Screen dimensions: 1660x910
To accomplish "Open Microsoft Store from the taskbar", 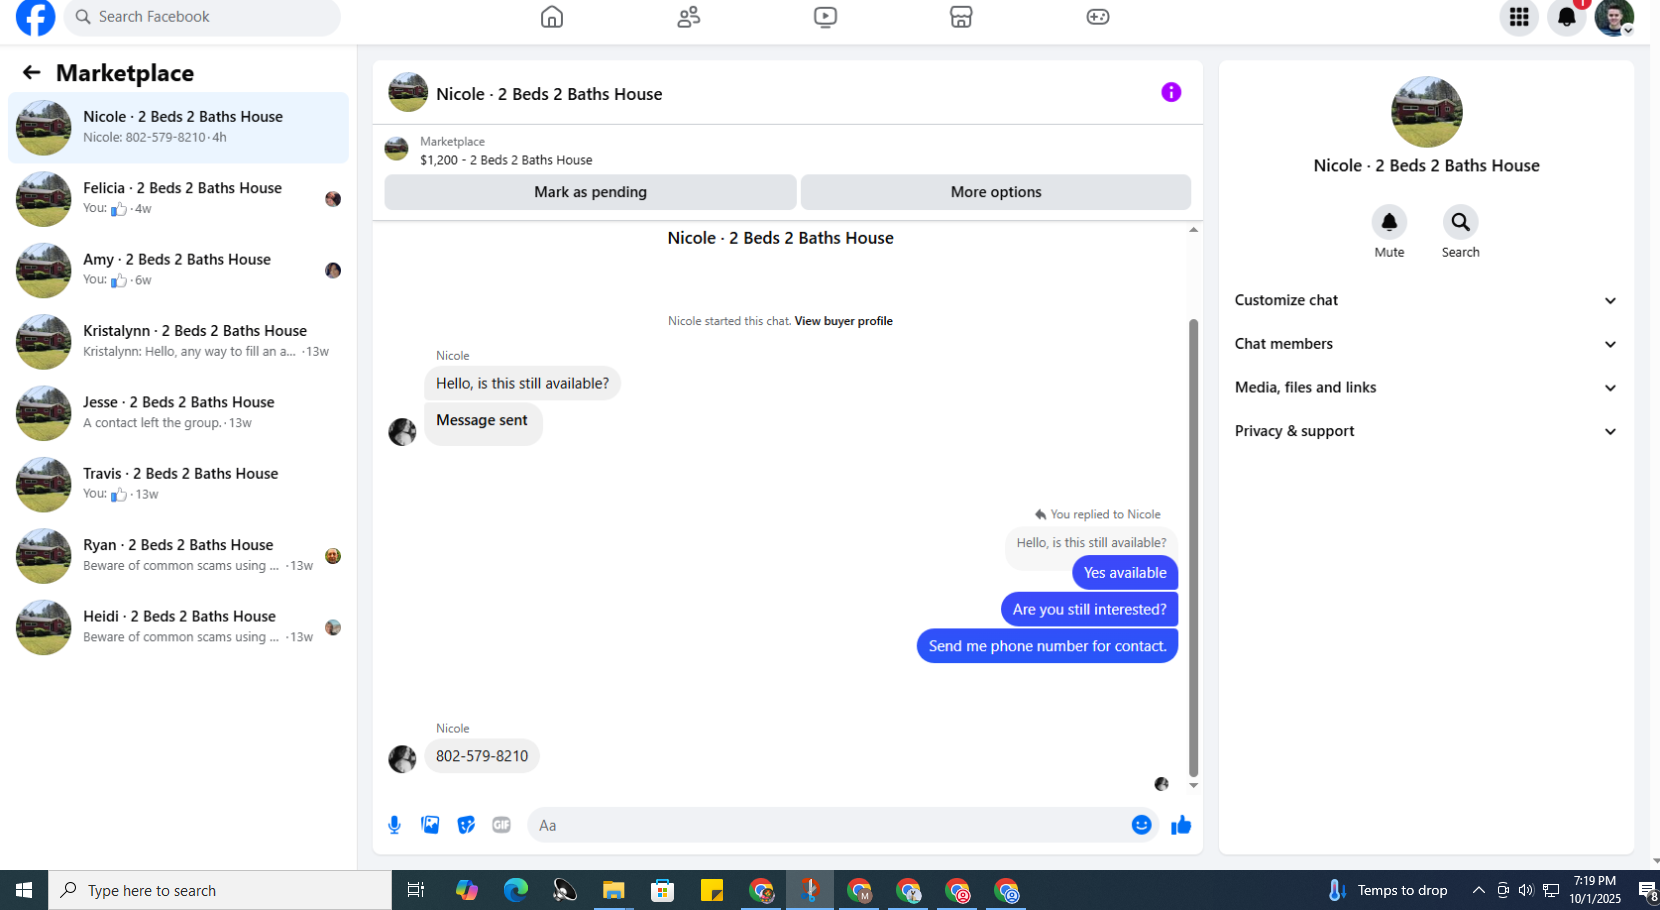I will (x=662, y=890).
